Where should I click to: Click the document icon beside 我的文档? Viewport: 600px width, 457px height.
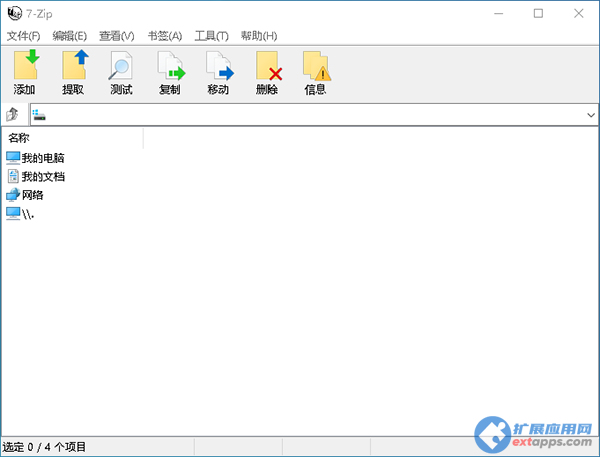point(13,176)
